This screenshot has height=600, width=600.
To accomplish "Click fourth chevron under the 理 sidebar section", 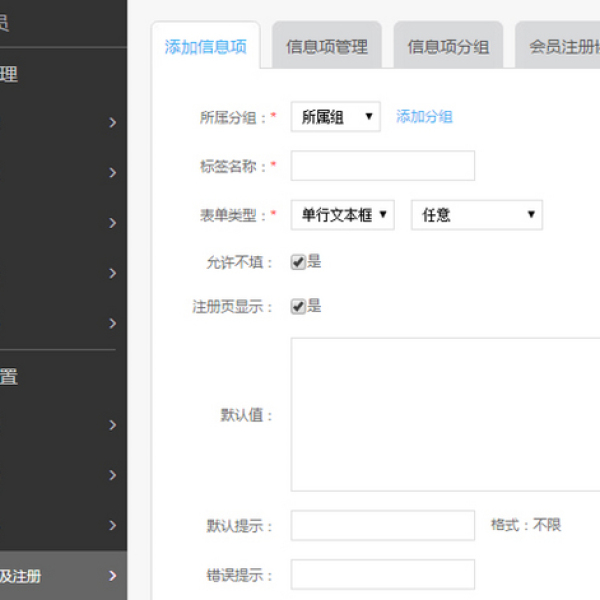I will 113,273.
